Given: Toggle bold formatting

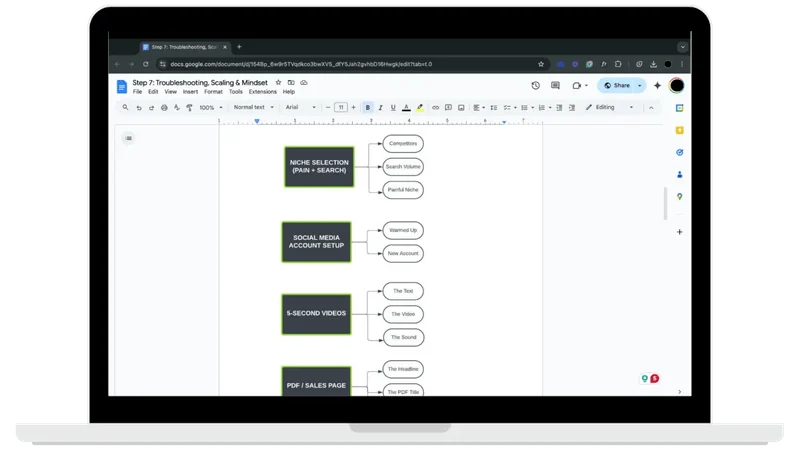Looking at the screenshot, I should point(367,108).
